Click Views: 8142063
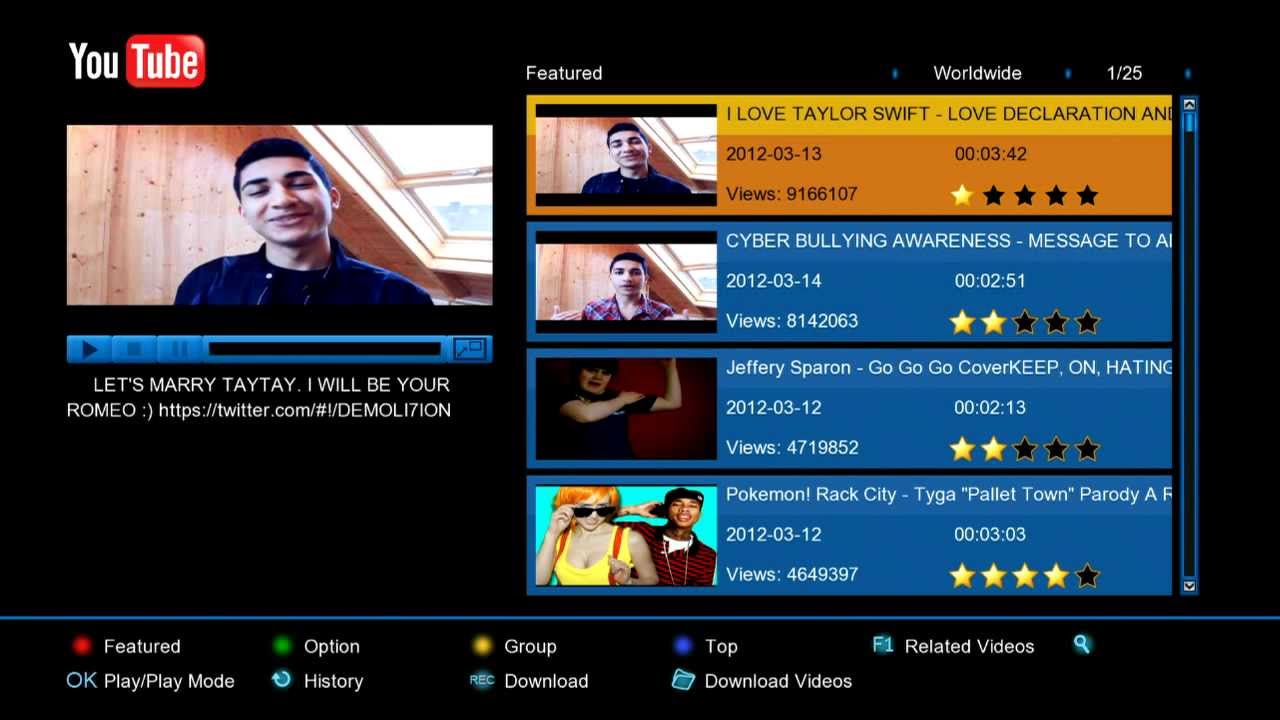 point(792,321)
